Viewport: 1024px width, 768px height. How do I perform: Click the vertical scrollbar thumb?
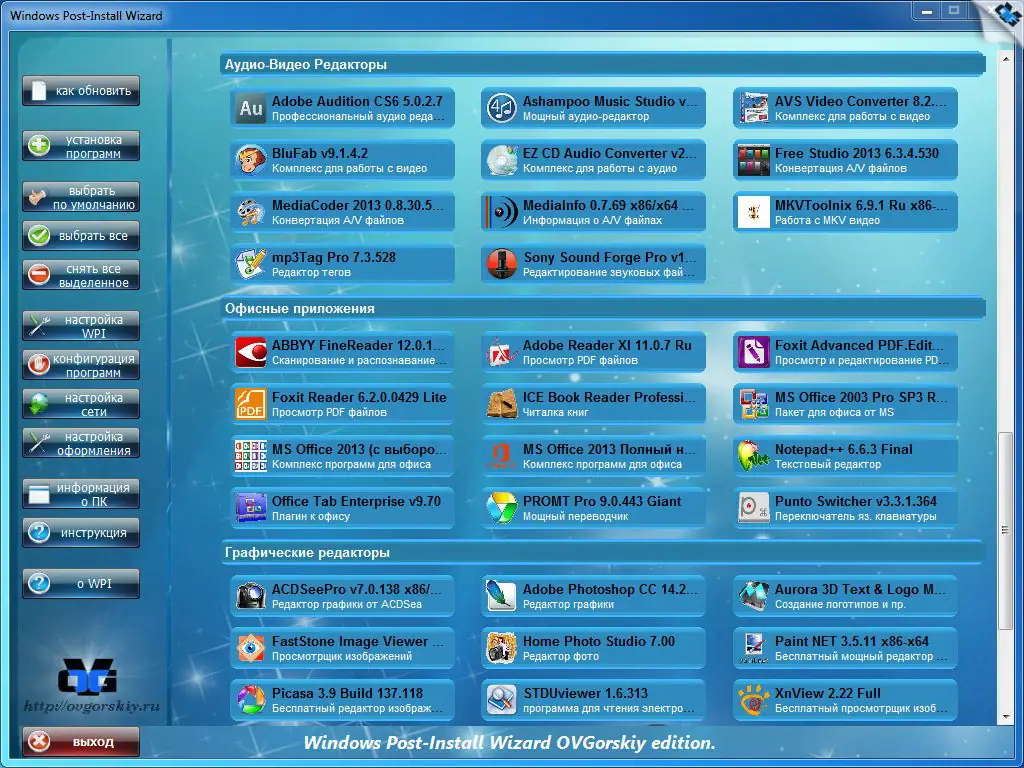(1006, 530)
